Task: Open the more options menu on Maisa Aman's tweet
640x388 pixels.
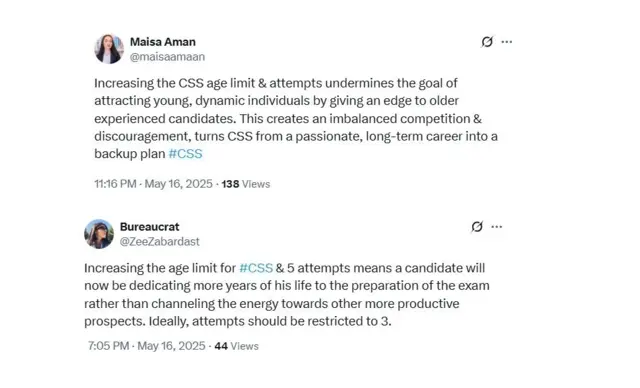Action: [x=507, y=42]
